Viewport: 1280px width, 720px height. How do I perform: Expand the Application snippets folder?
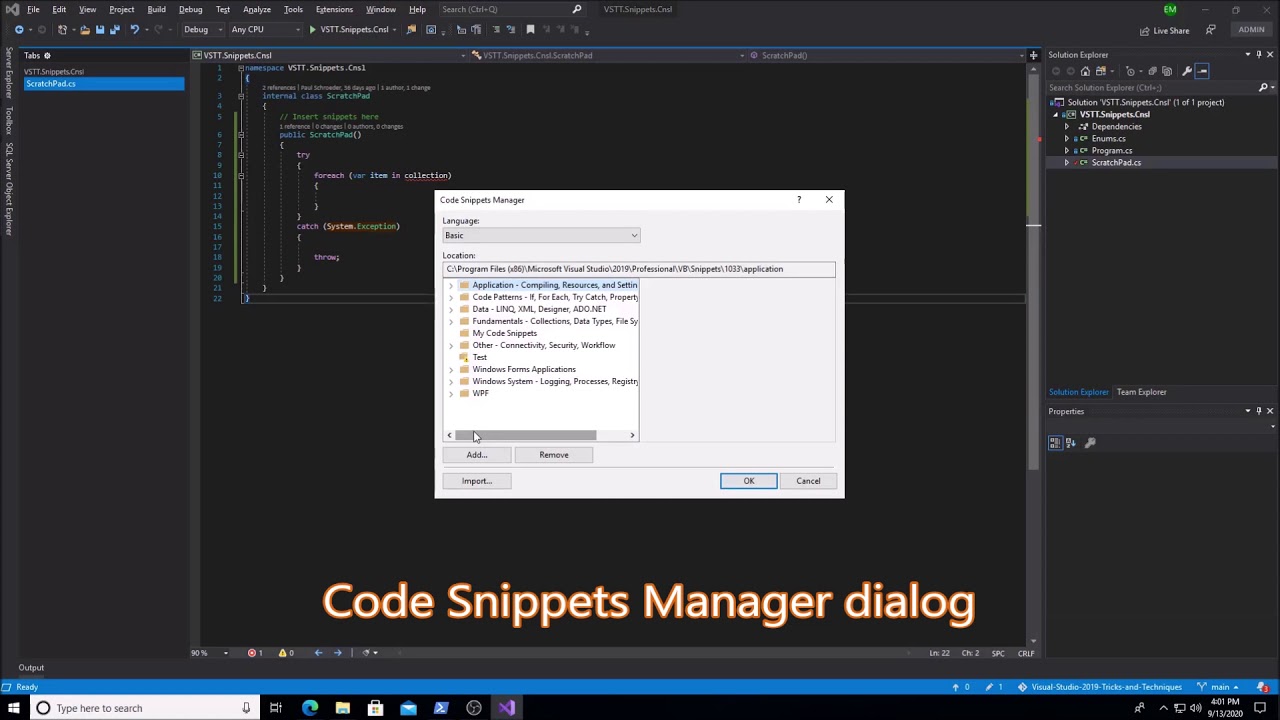pos(450,285)
